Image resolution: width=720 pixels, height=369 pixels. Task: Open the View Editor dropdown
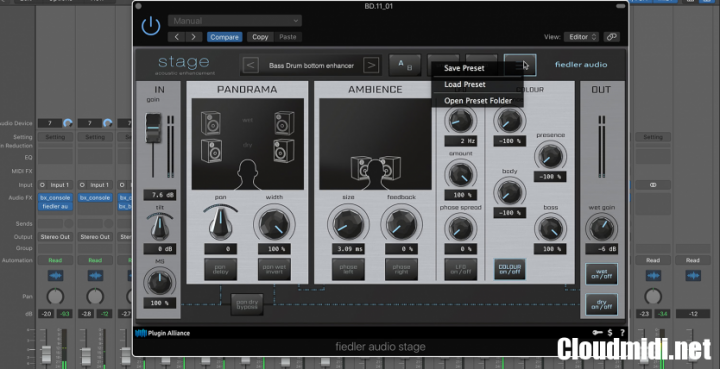pos(581,37)
